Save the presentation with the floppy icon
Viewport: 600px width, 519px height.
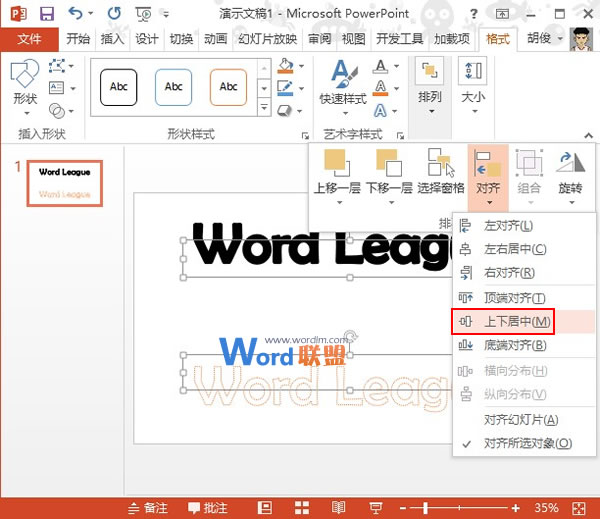(47, 14)
